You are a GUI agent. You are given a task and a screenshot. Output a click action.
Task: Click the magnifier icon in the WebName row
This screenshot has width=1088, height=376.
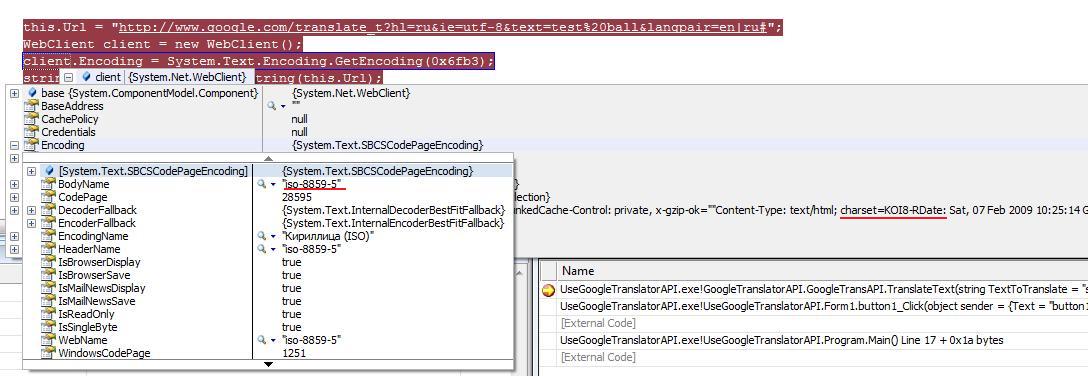pyautogui.click(x=262, y=340)
